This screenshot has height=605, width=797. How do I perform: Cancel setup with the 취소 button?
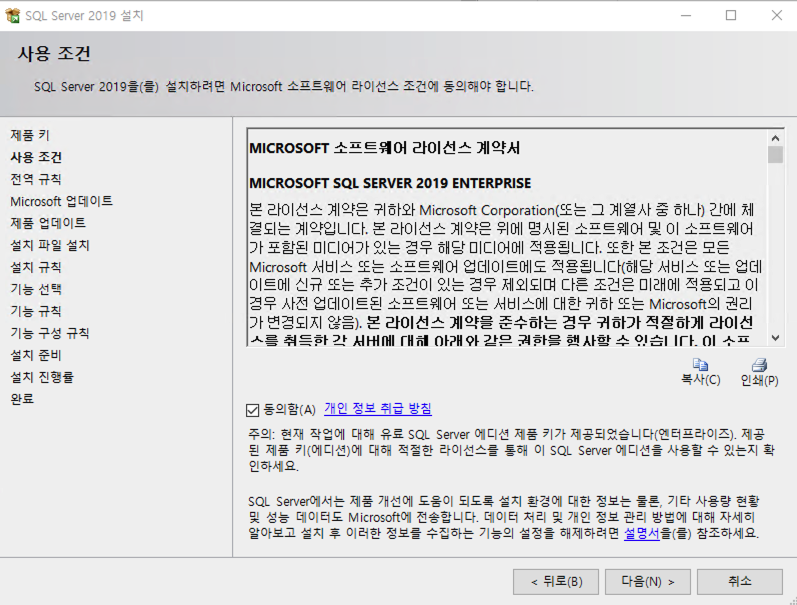pyautogui.click(x=740, y=582)
